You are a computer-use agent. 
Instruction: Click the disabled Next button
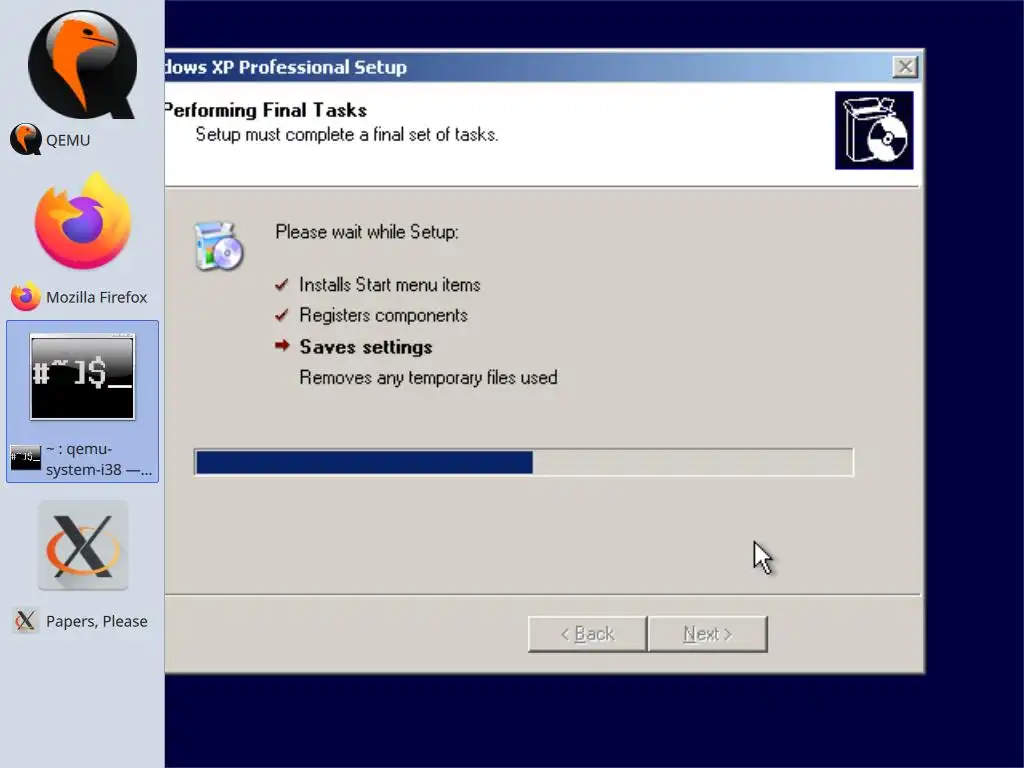coord(708,633)
